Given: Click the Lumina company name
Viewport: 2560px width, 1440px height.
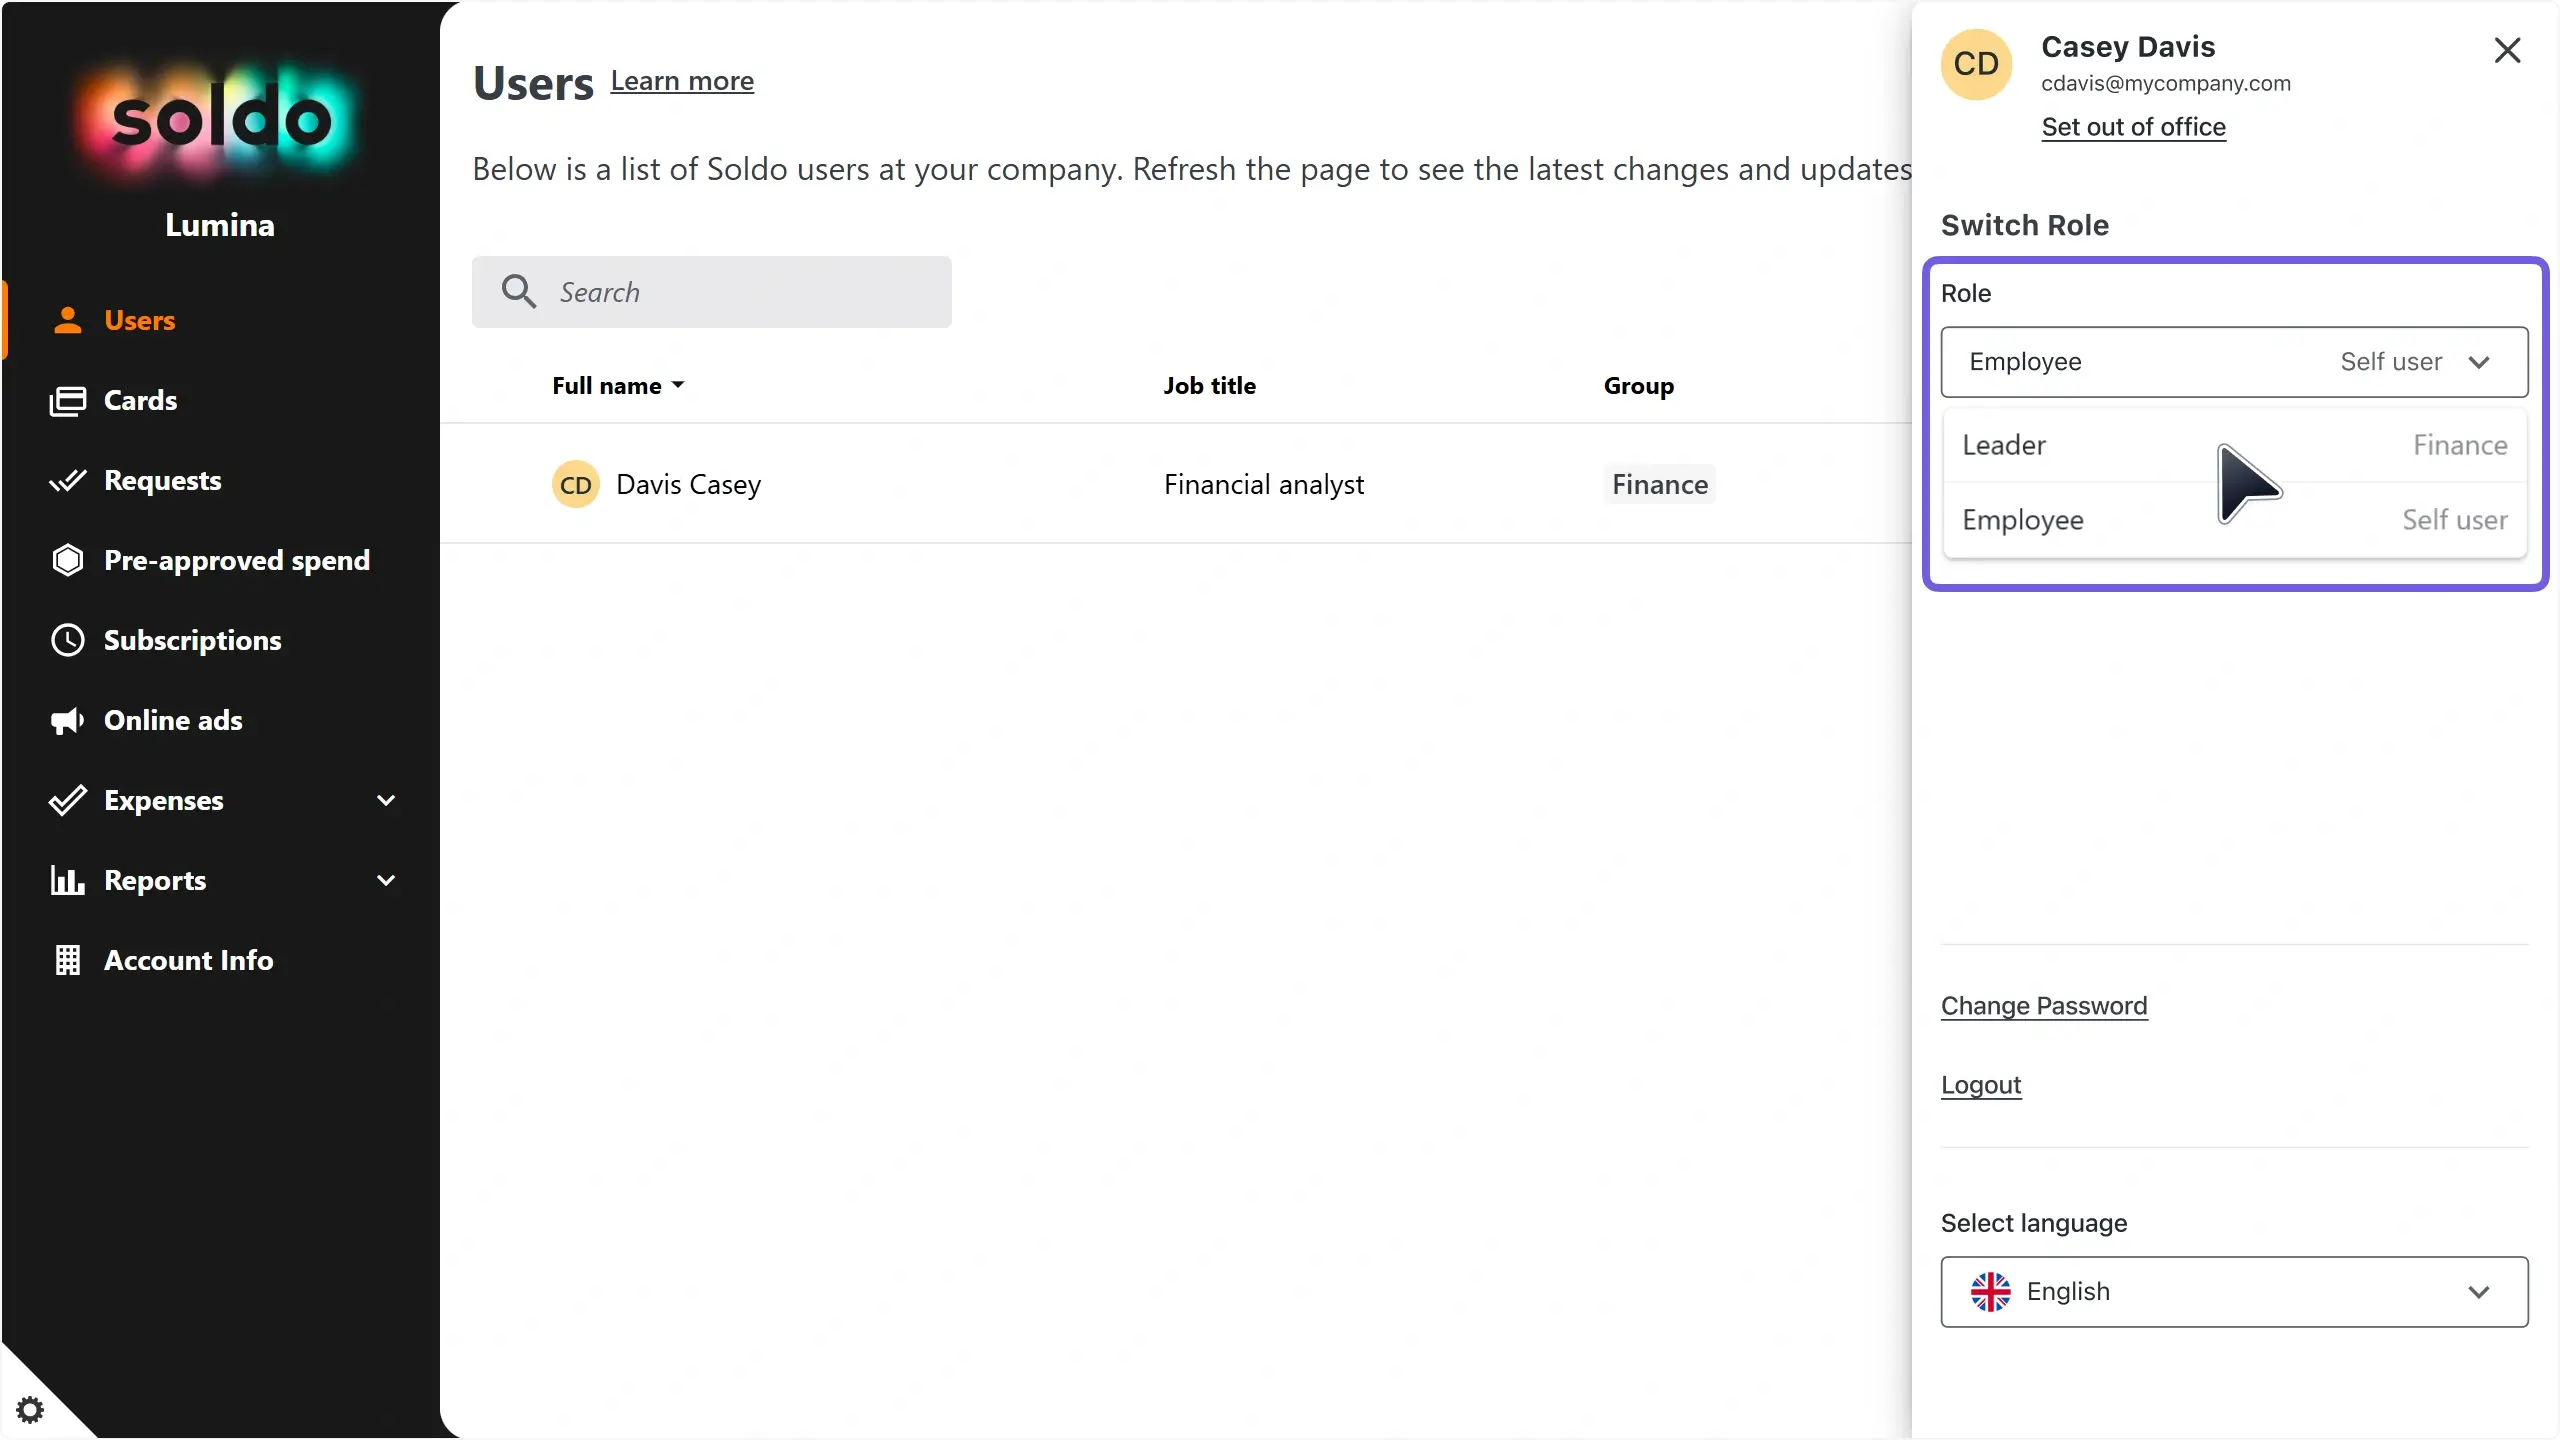Looking at the screenshot, I should 220,225.
